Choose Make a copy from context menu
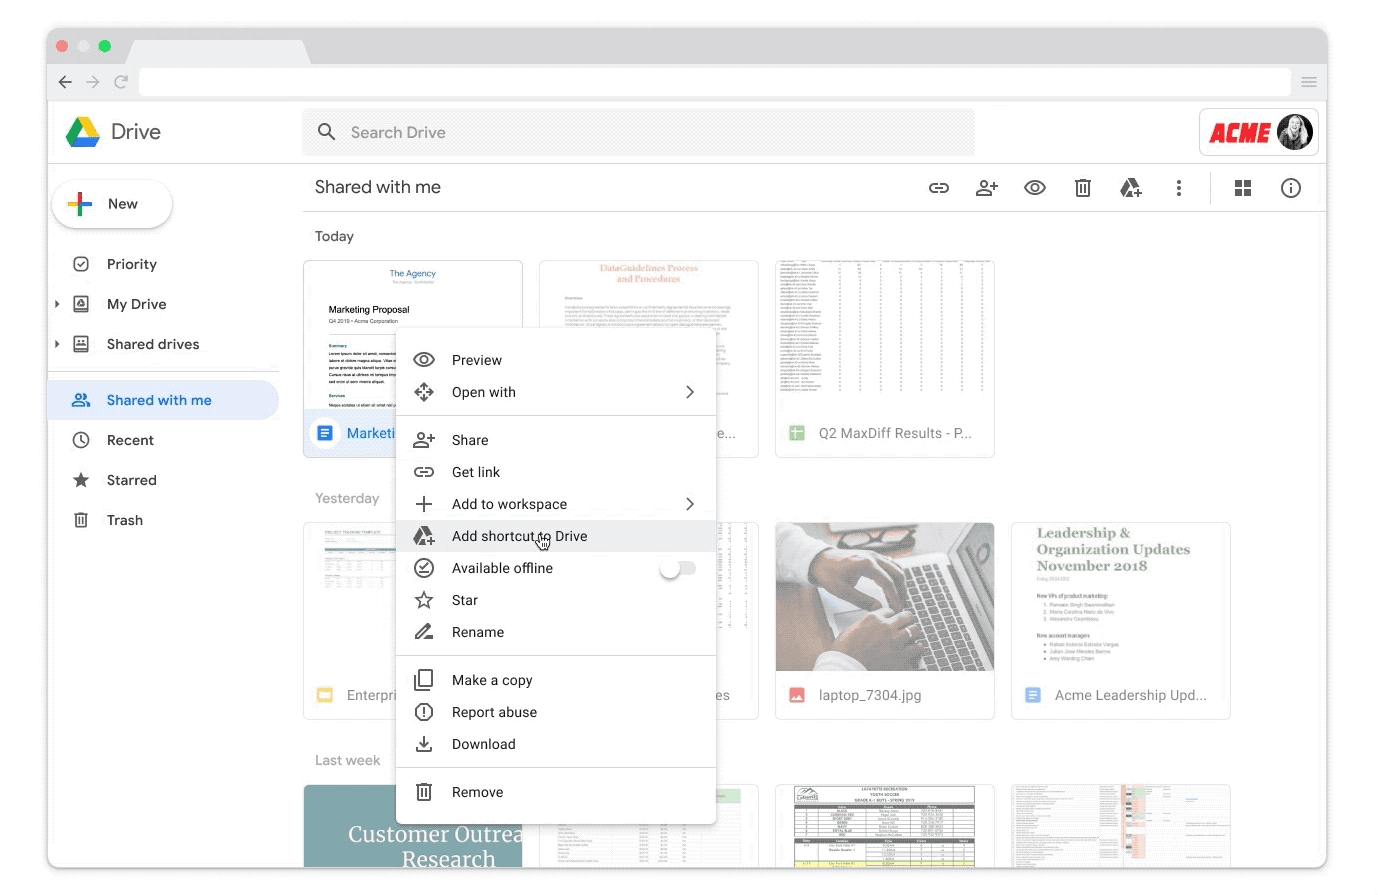Screen dimensions: 1378x895 492,680
